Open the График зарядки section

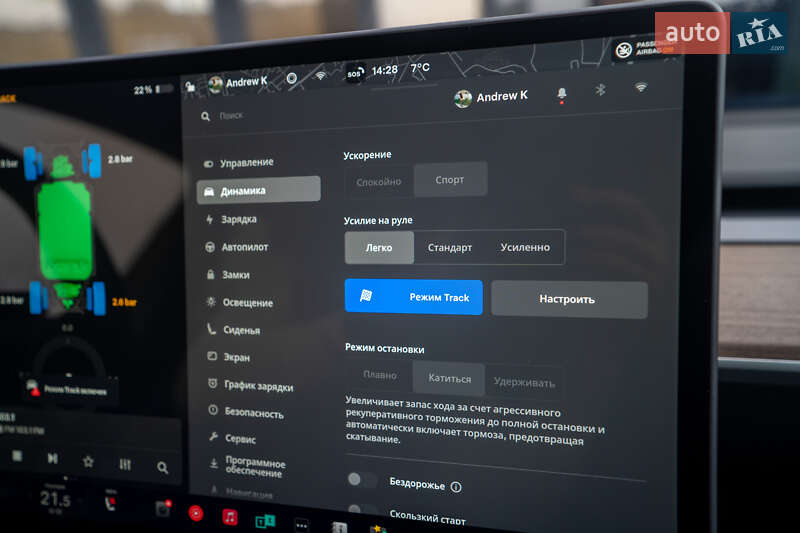(x=251, y=386)
